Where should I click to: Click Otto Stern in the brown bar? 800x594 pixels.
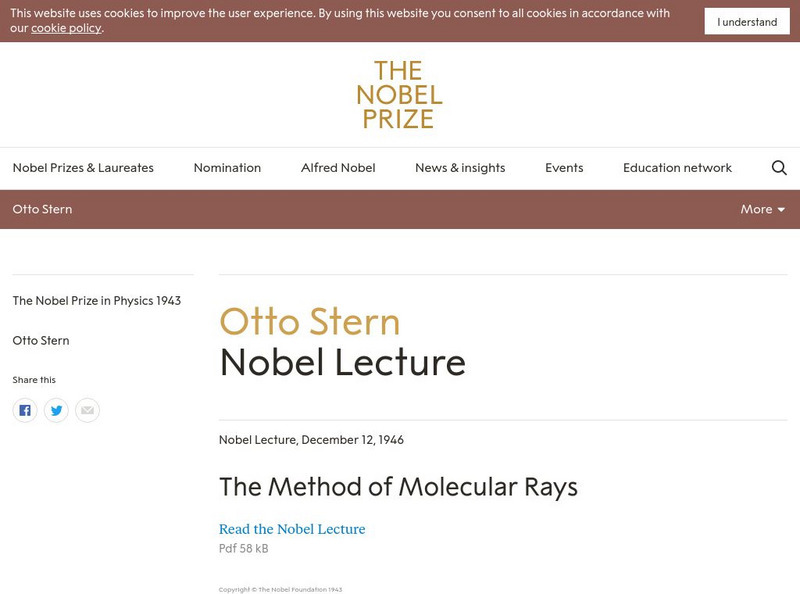(x=42, y=209)
